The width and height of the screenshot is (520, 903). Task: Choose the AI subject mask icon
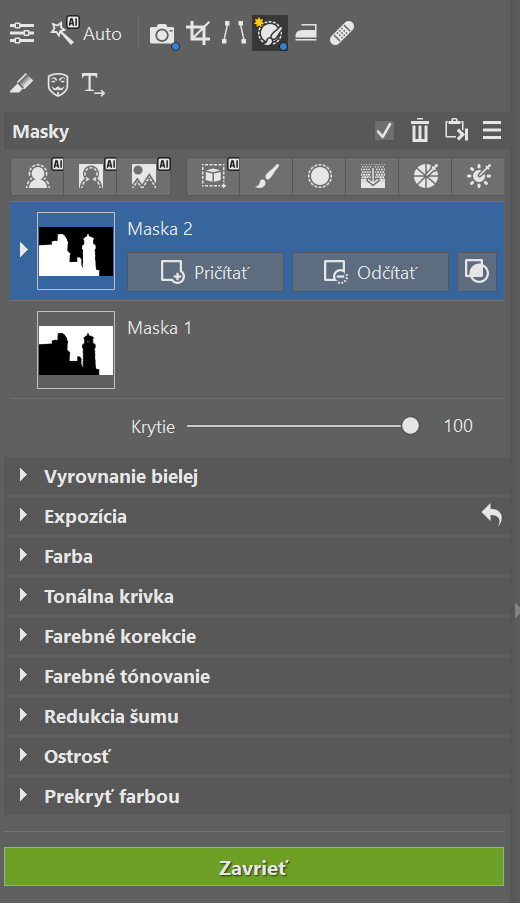(x=37, y=176)
